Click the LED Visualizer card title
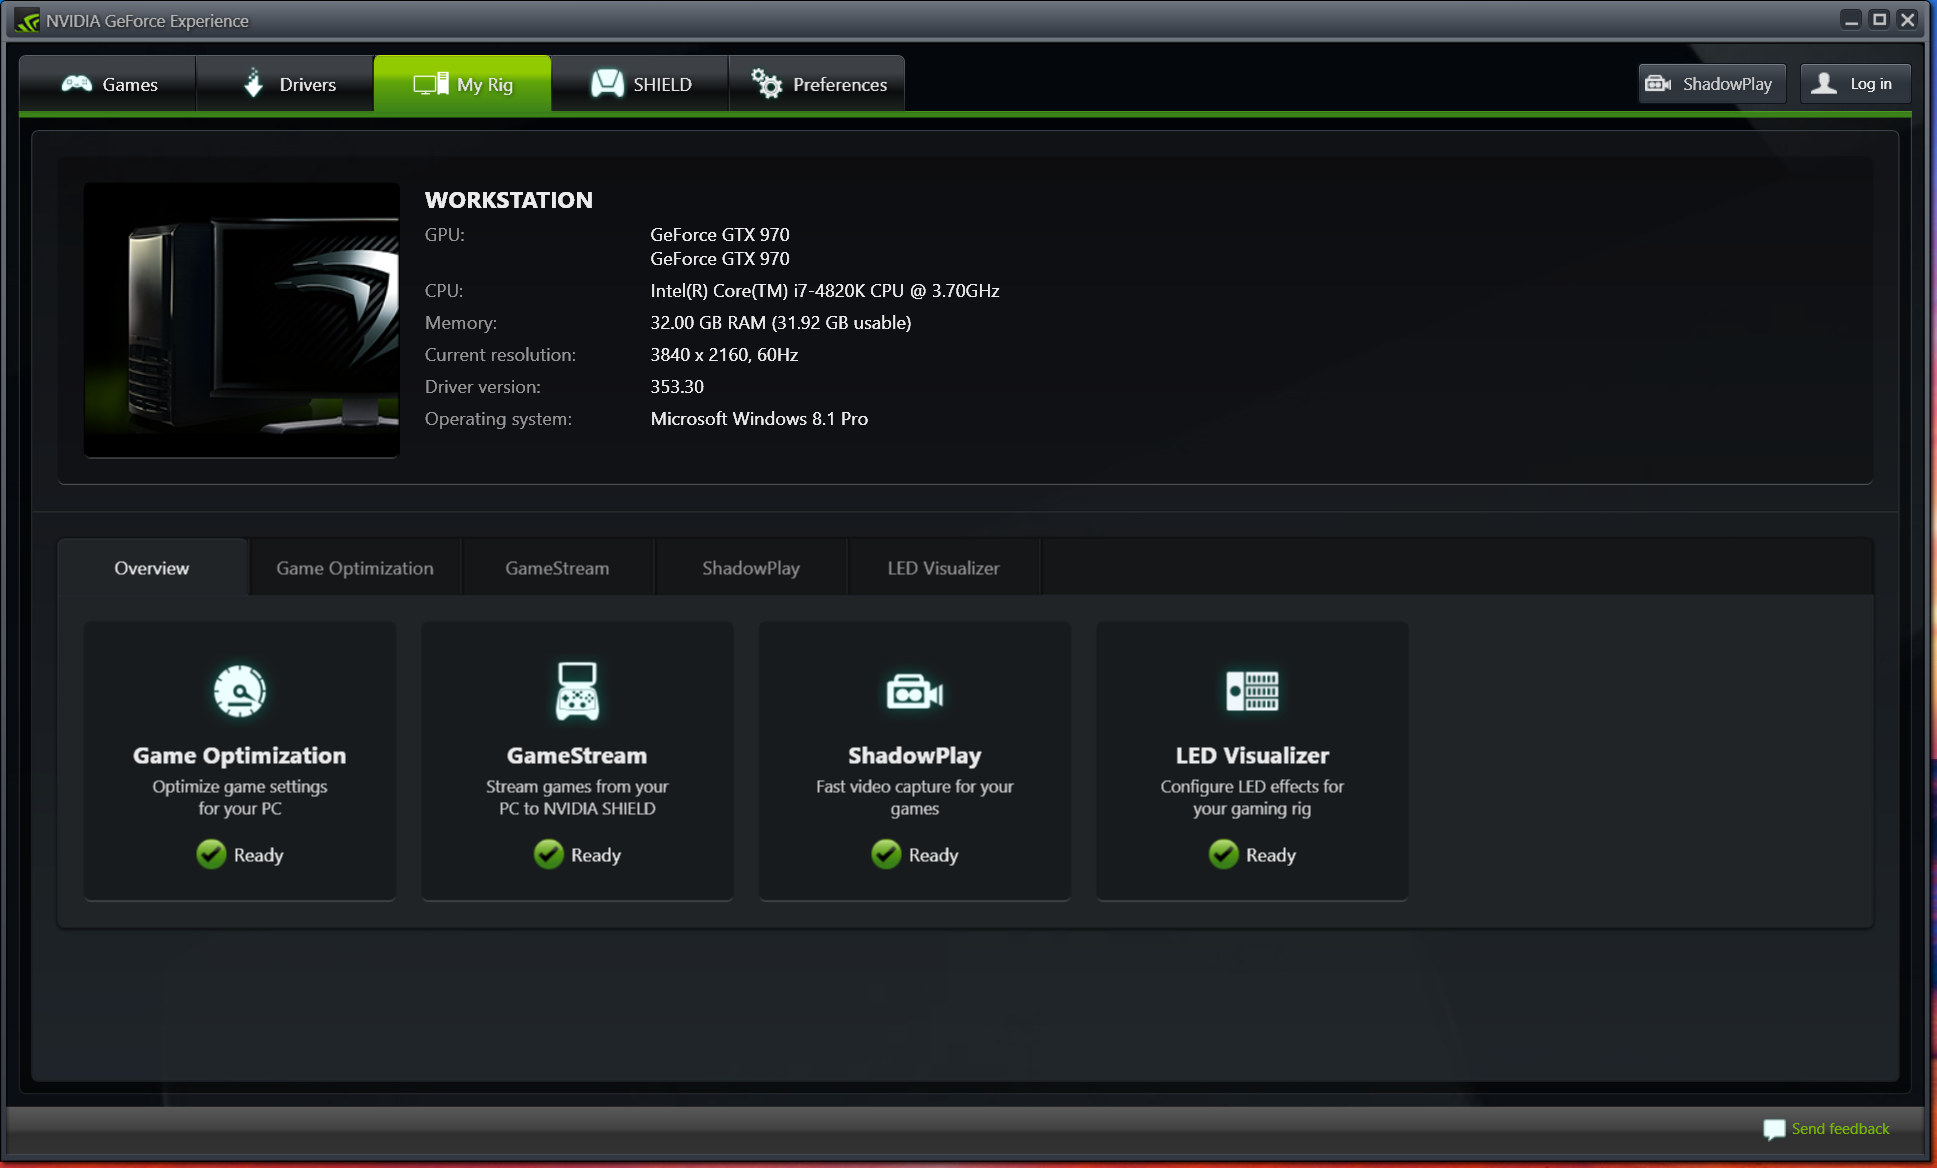1937x1168 pixels. pos(1252,756)
